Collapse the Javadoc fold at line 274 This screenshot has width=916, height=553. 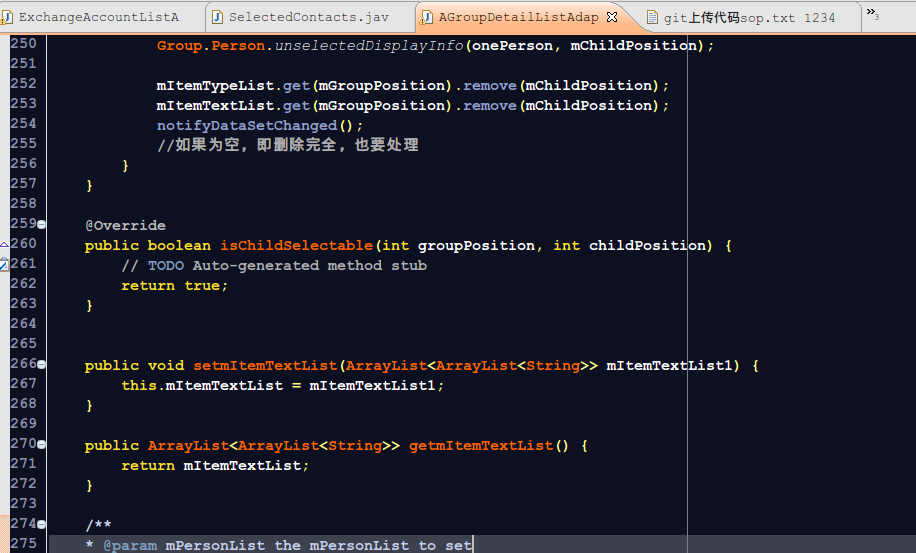41,524
